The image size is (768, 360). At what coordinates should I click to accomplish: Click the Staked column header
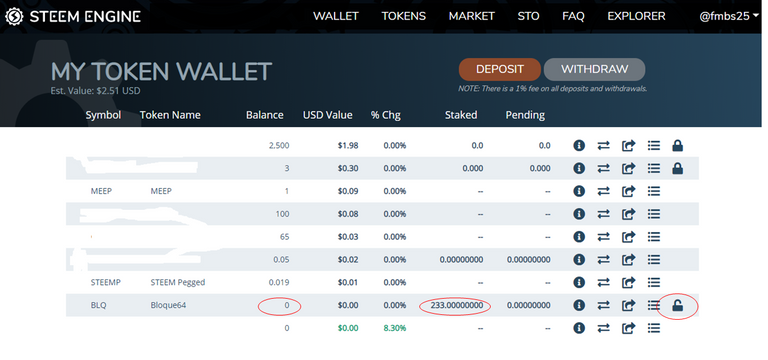tap(461, 115)
